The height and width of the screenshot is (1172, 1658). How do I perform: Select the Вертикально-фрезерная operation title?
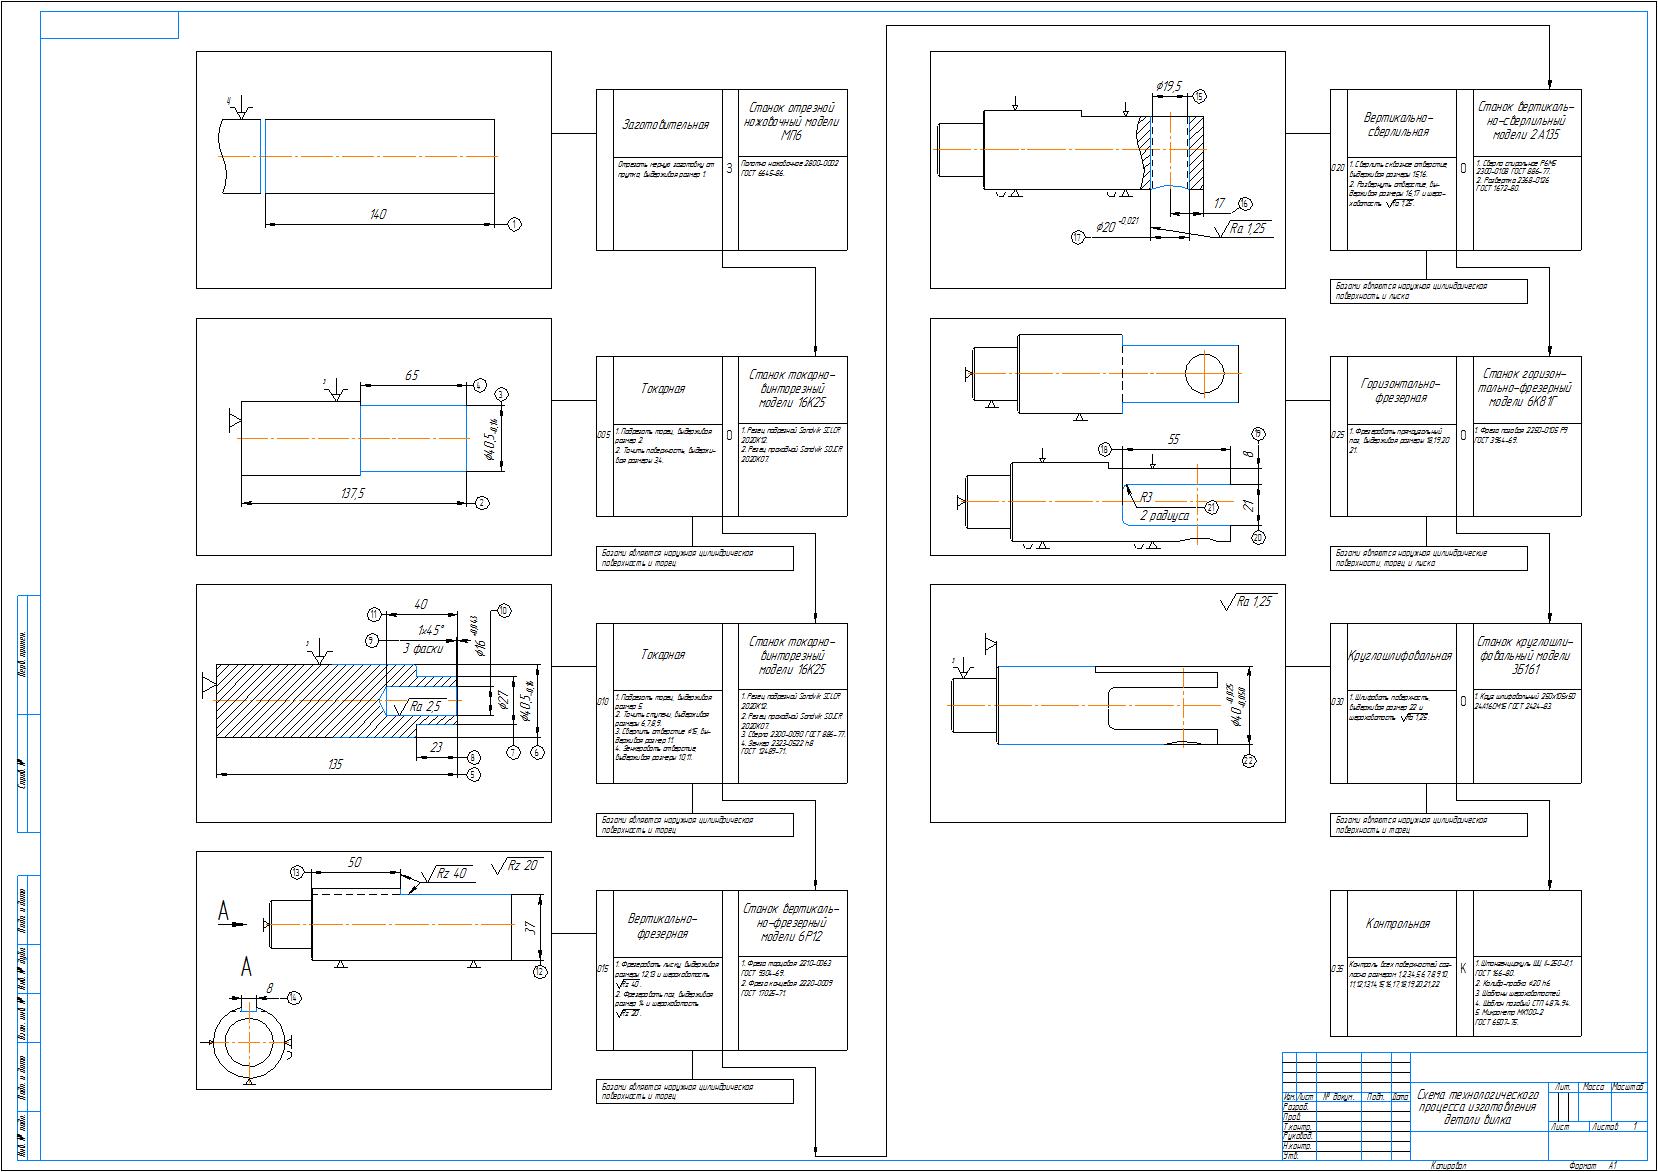[x=664, y=926]
